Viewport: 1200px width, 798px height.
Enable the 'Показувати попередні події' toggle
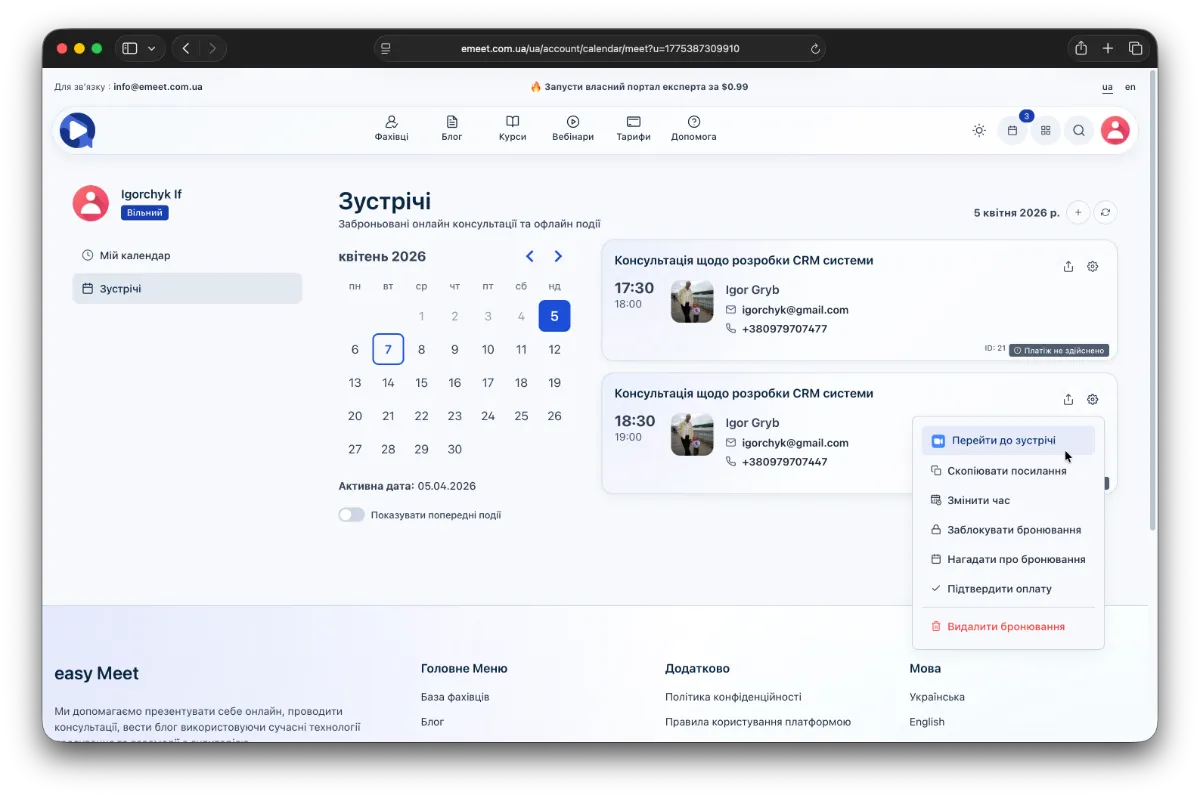[351, 515]
